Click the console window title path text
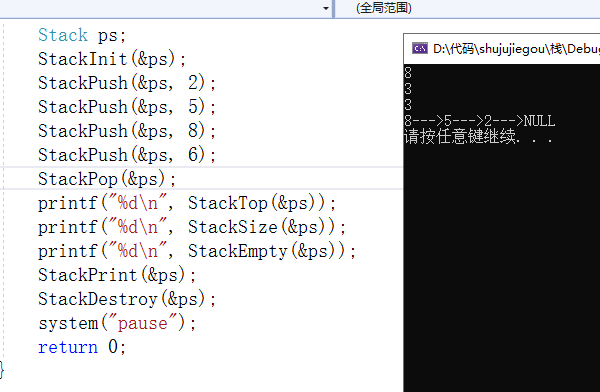Viewport: 600px width, 392px height. [516, 49]
